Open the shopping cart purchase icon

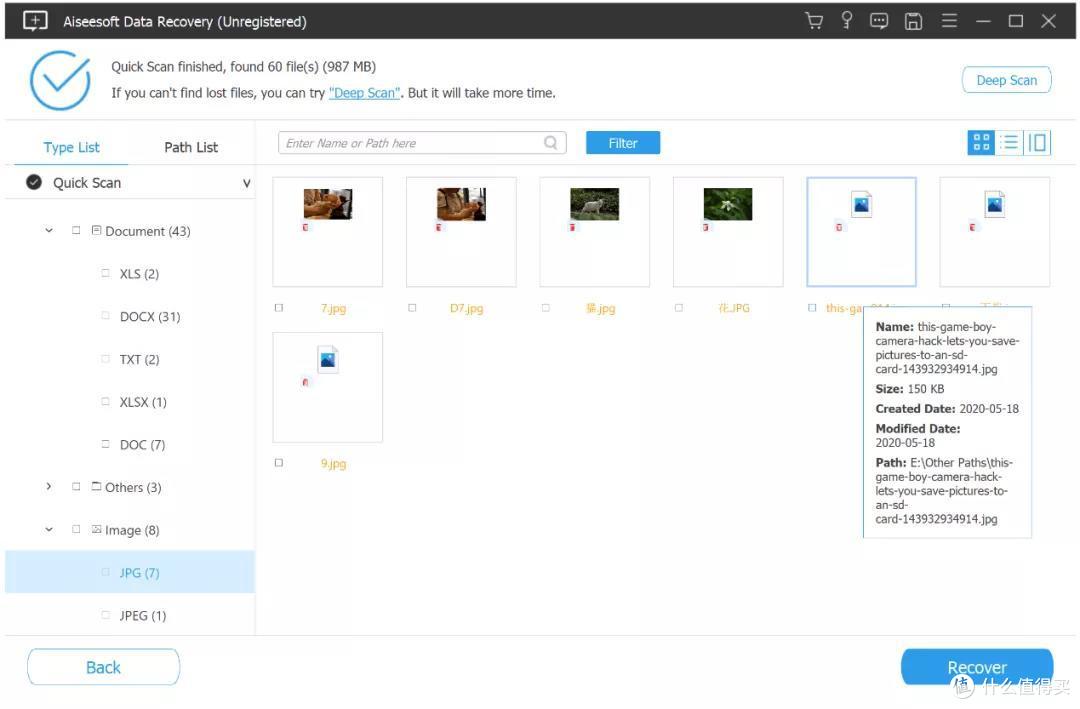[814, 21]
